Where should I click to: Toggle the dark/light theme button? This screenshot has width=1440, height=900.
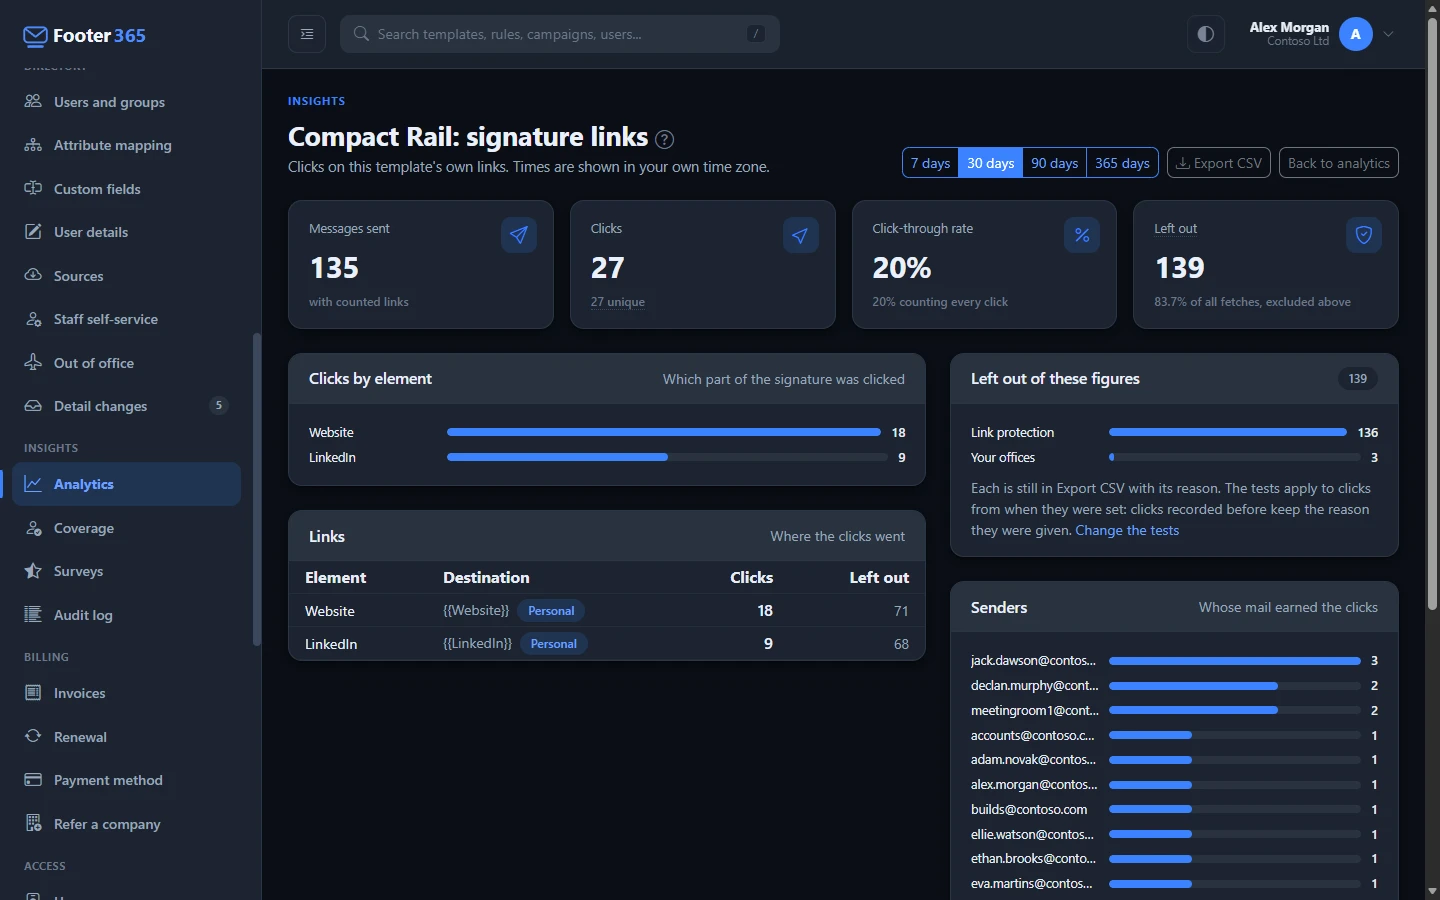(1206, 34)
